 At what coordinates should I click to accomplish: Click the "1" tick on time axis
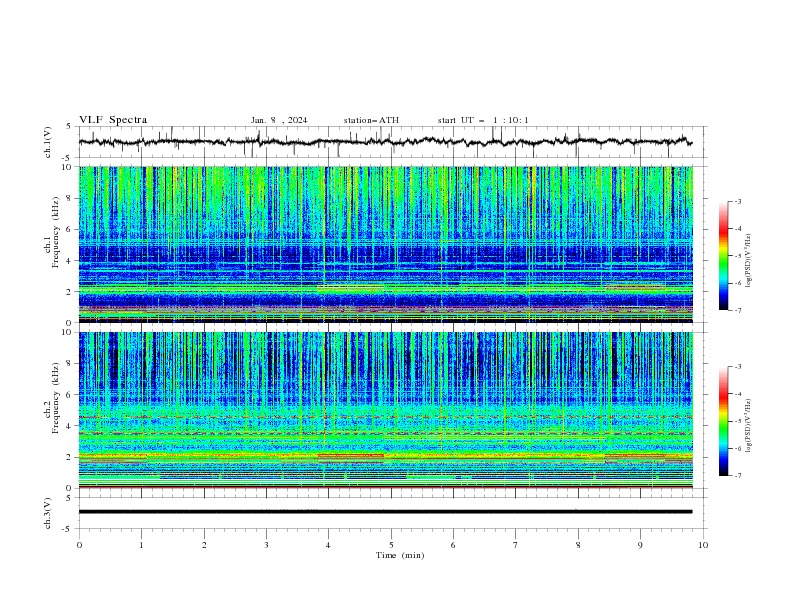(x=141, y=545)
